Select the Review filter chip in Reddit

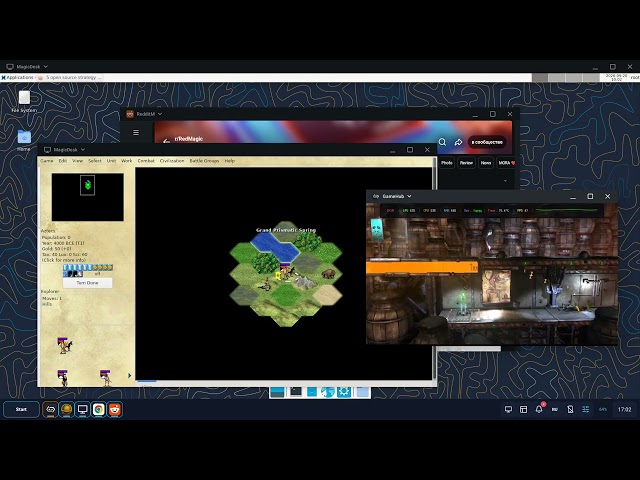[466, 163]
